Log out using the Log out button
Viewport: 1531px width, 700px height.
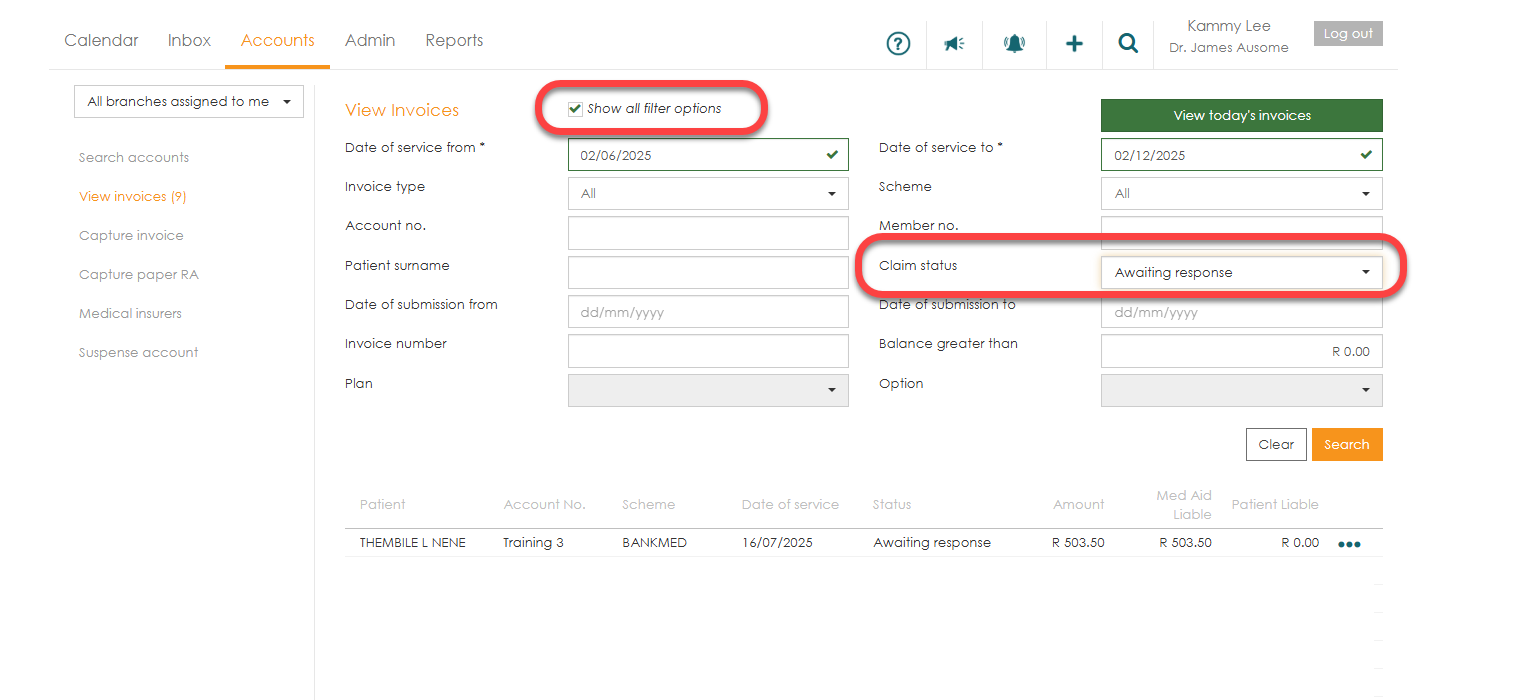[x=1348, y=34]
